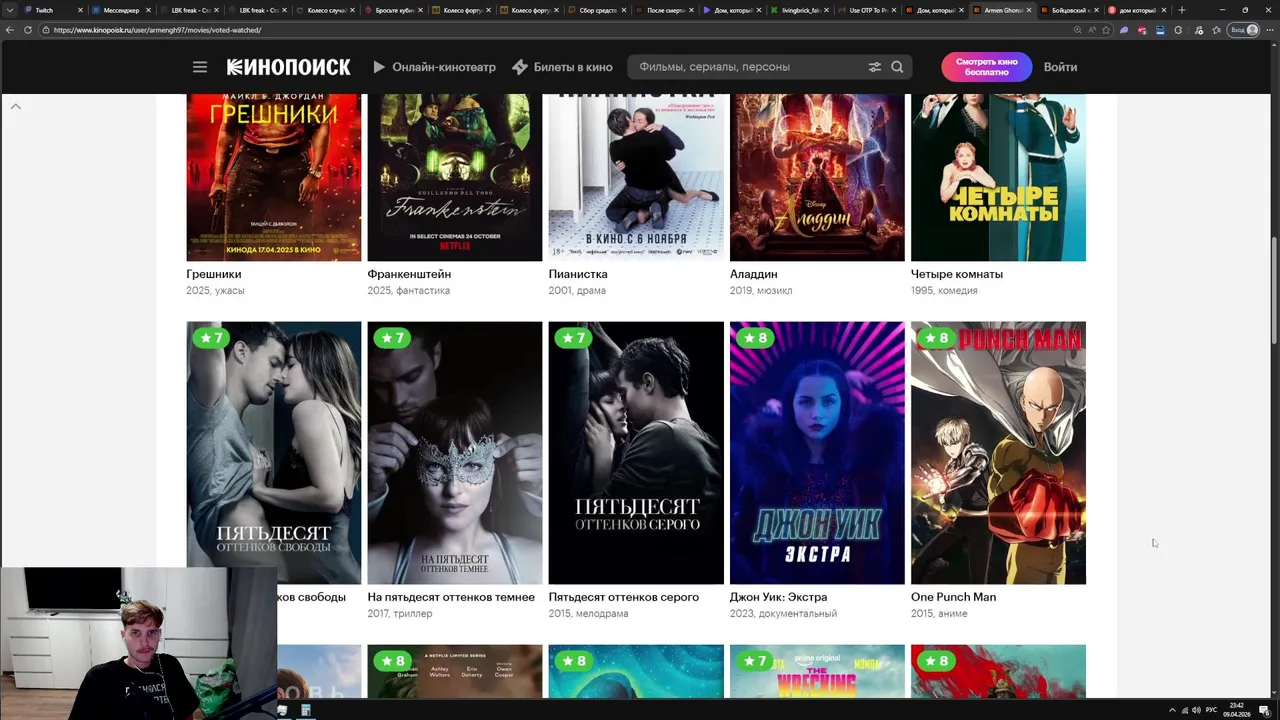Click На пятьдесят оттенков темнее poster
Screen dimensions: 1280x720
click(454, 452)
